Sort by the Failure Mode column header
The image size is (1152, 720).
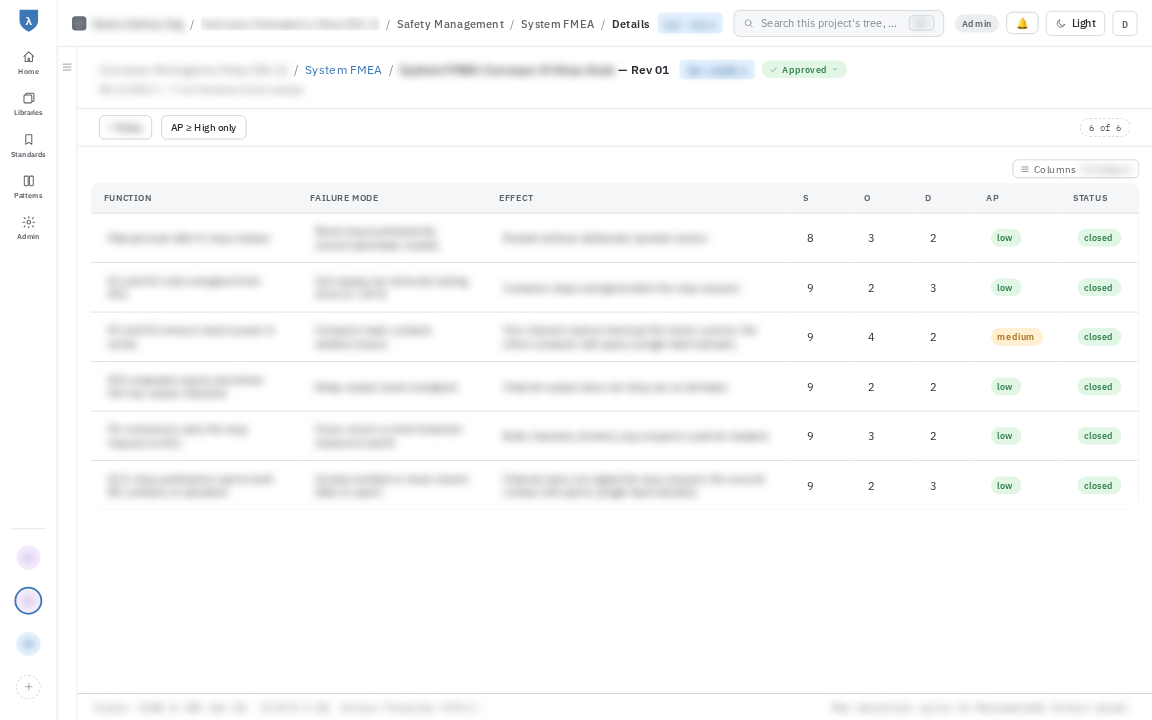pos(344,198)
